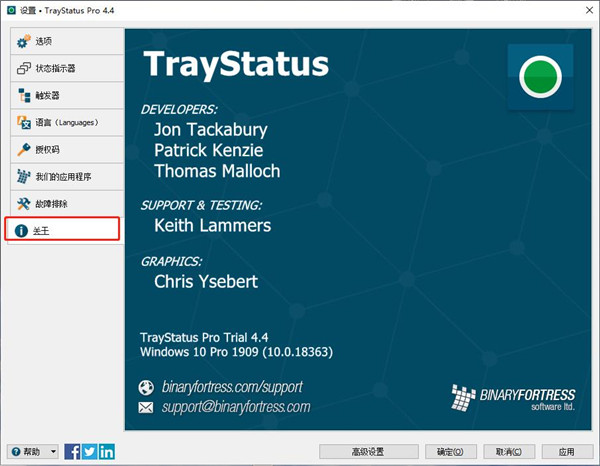
Task: Click the GRAPHICS: heading
Action: pyautogui.click(x=171, y=262)
